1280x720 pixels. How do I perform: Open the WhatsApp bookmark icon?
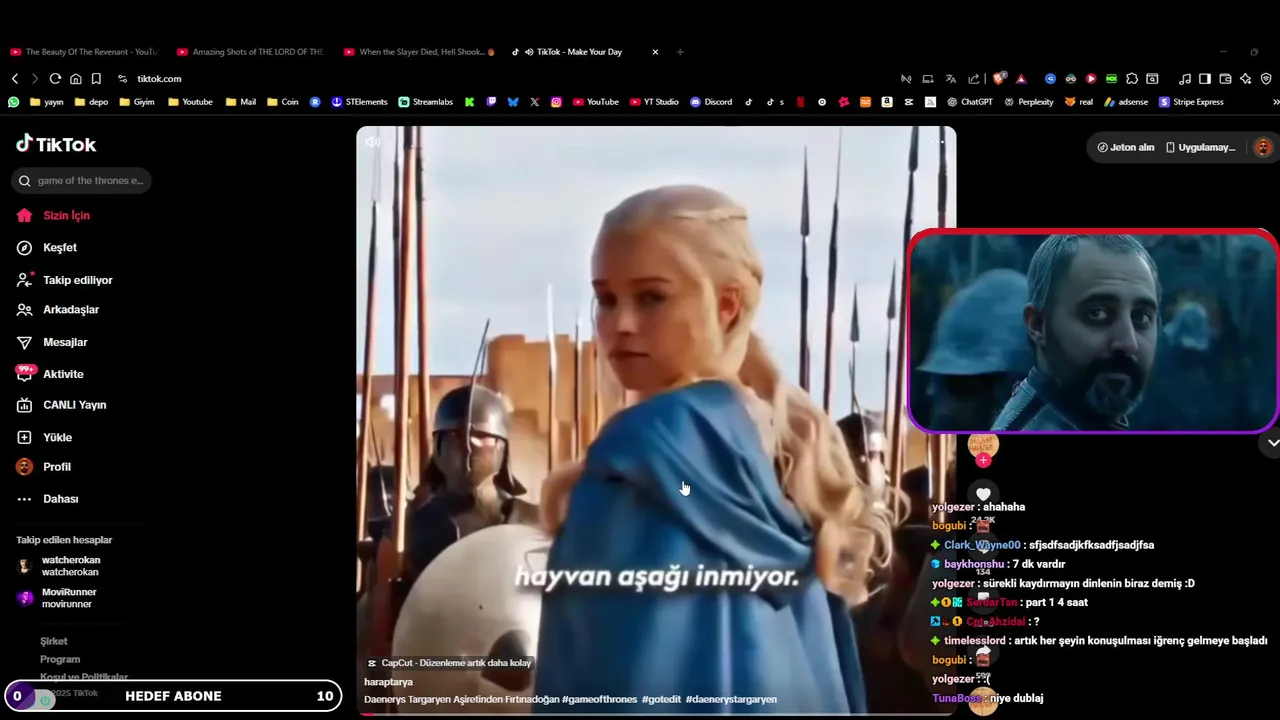(x=13, y=102)
